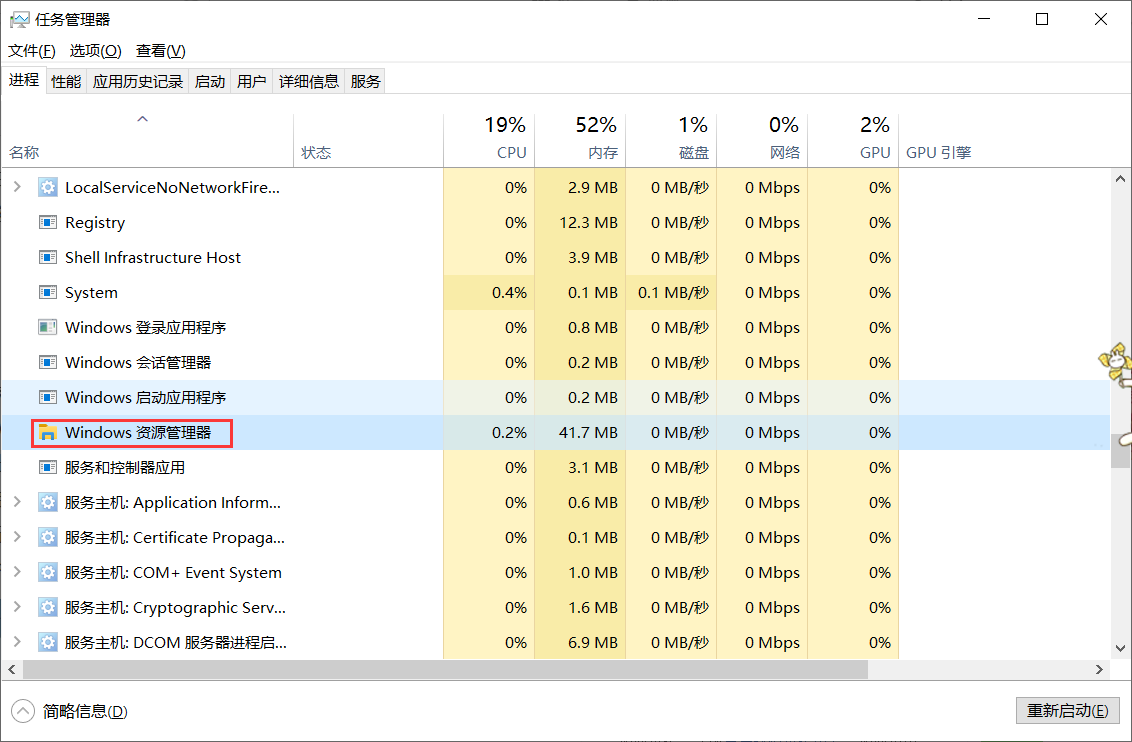Select the 服务和控制器应用 process name
The width and height of the screenshot is (1132, 742).
point(125,468)
